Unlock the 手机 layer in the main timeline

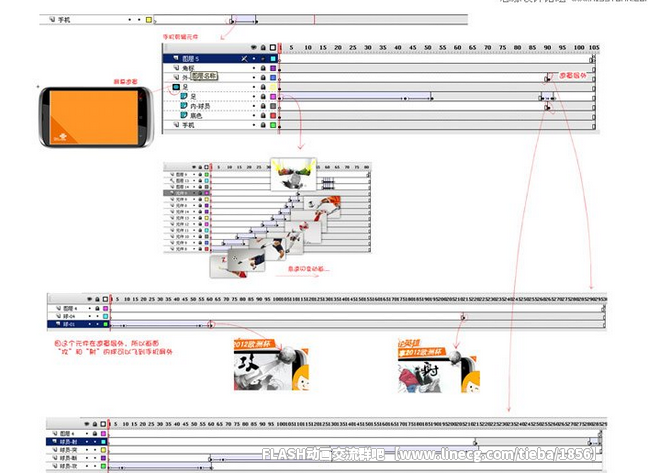(263, 125)
